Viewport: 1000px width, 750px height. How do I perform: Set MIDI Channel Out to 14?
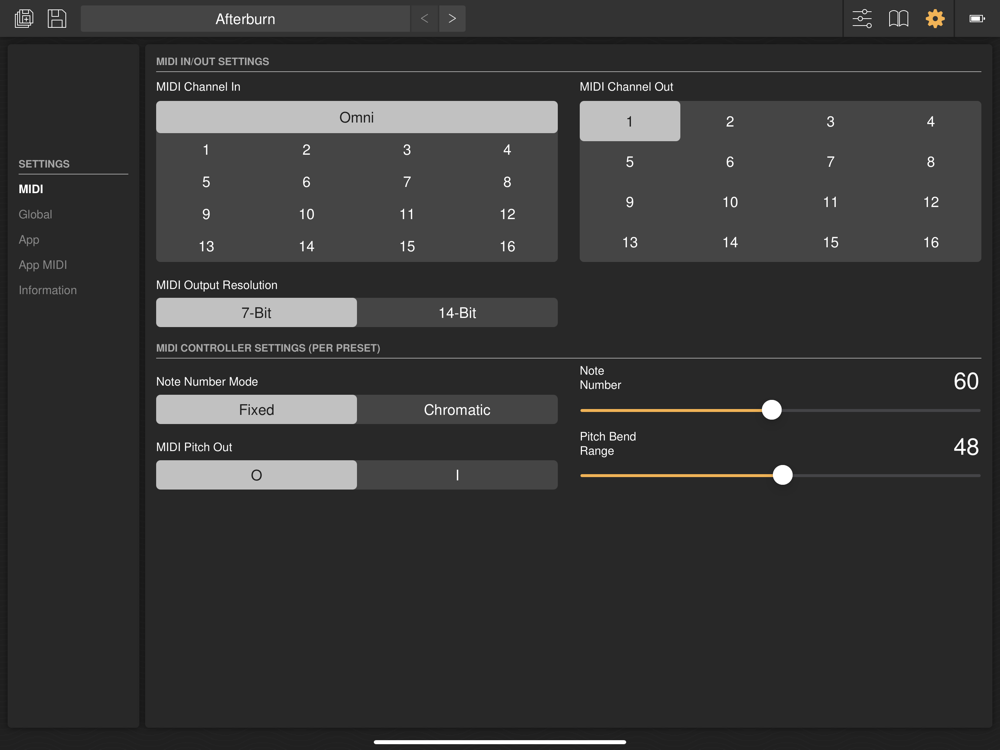[730, 242]
